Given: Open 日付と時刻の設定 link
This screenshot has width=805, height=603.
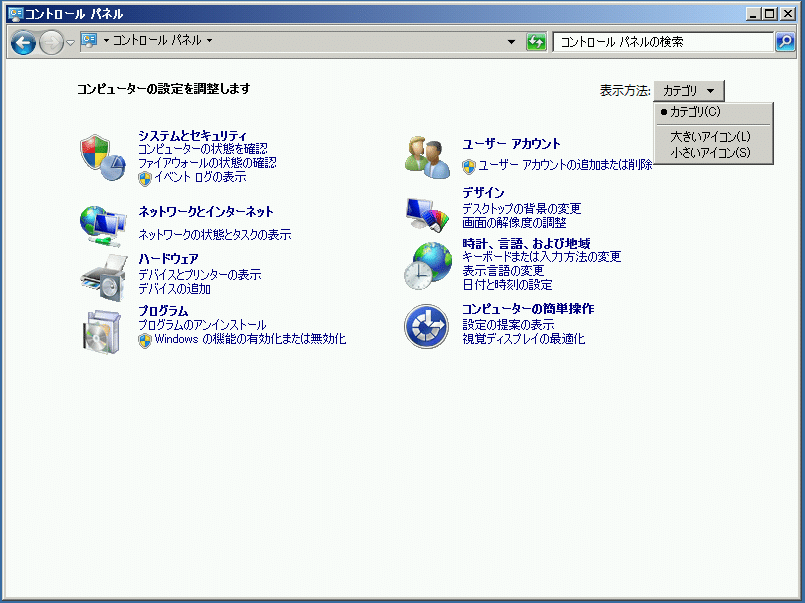Looking at the screenshot, I should 507,284.
